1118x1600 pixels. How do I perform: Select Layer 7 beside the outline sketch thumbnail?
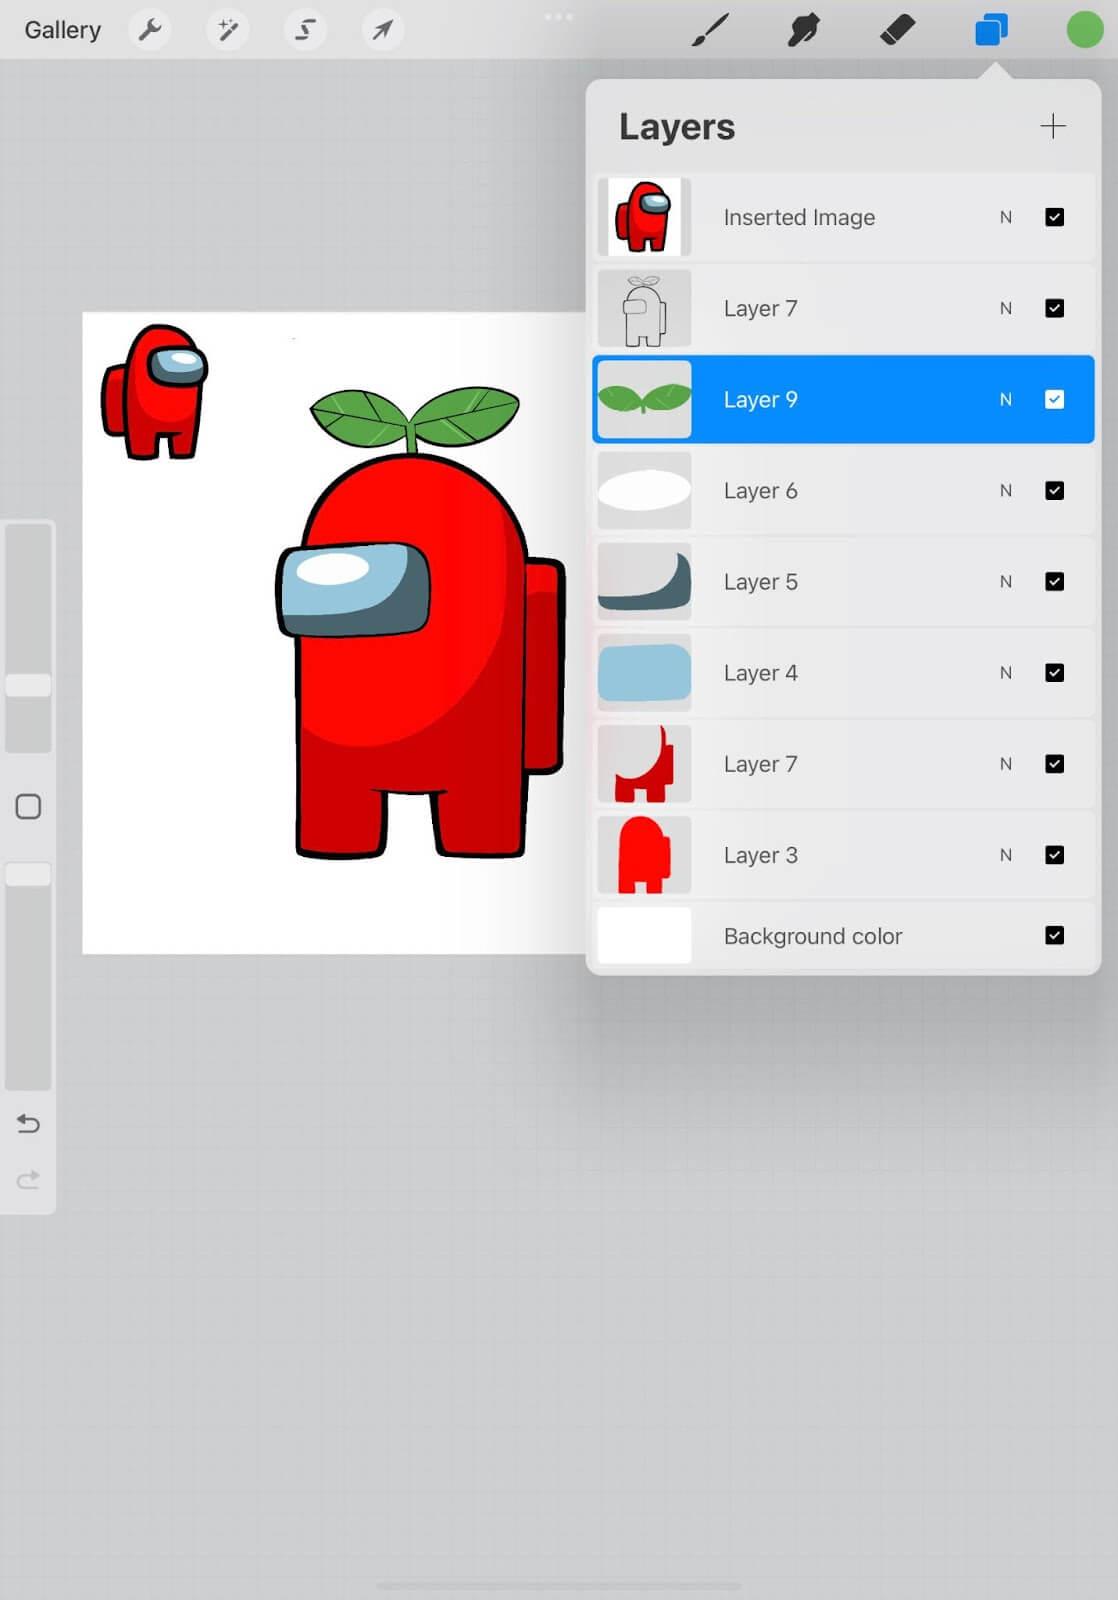tap(760, 308)
